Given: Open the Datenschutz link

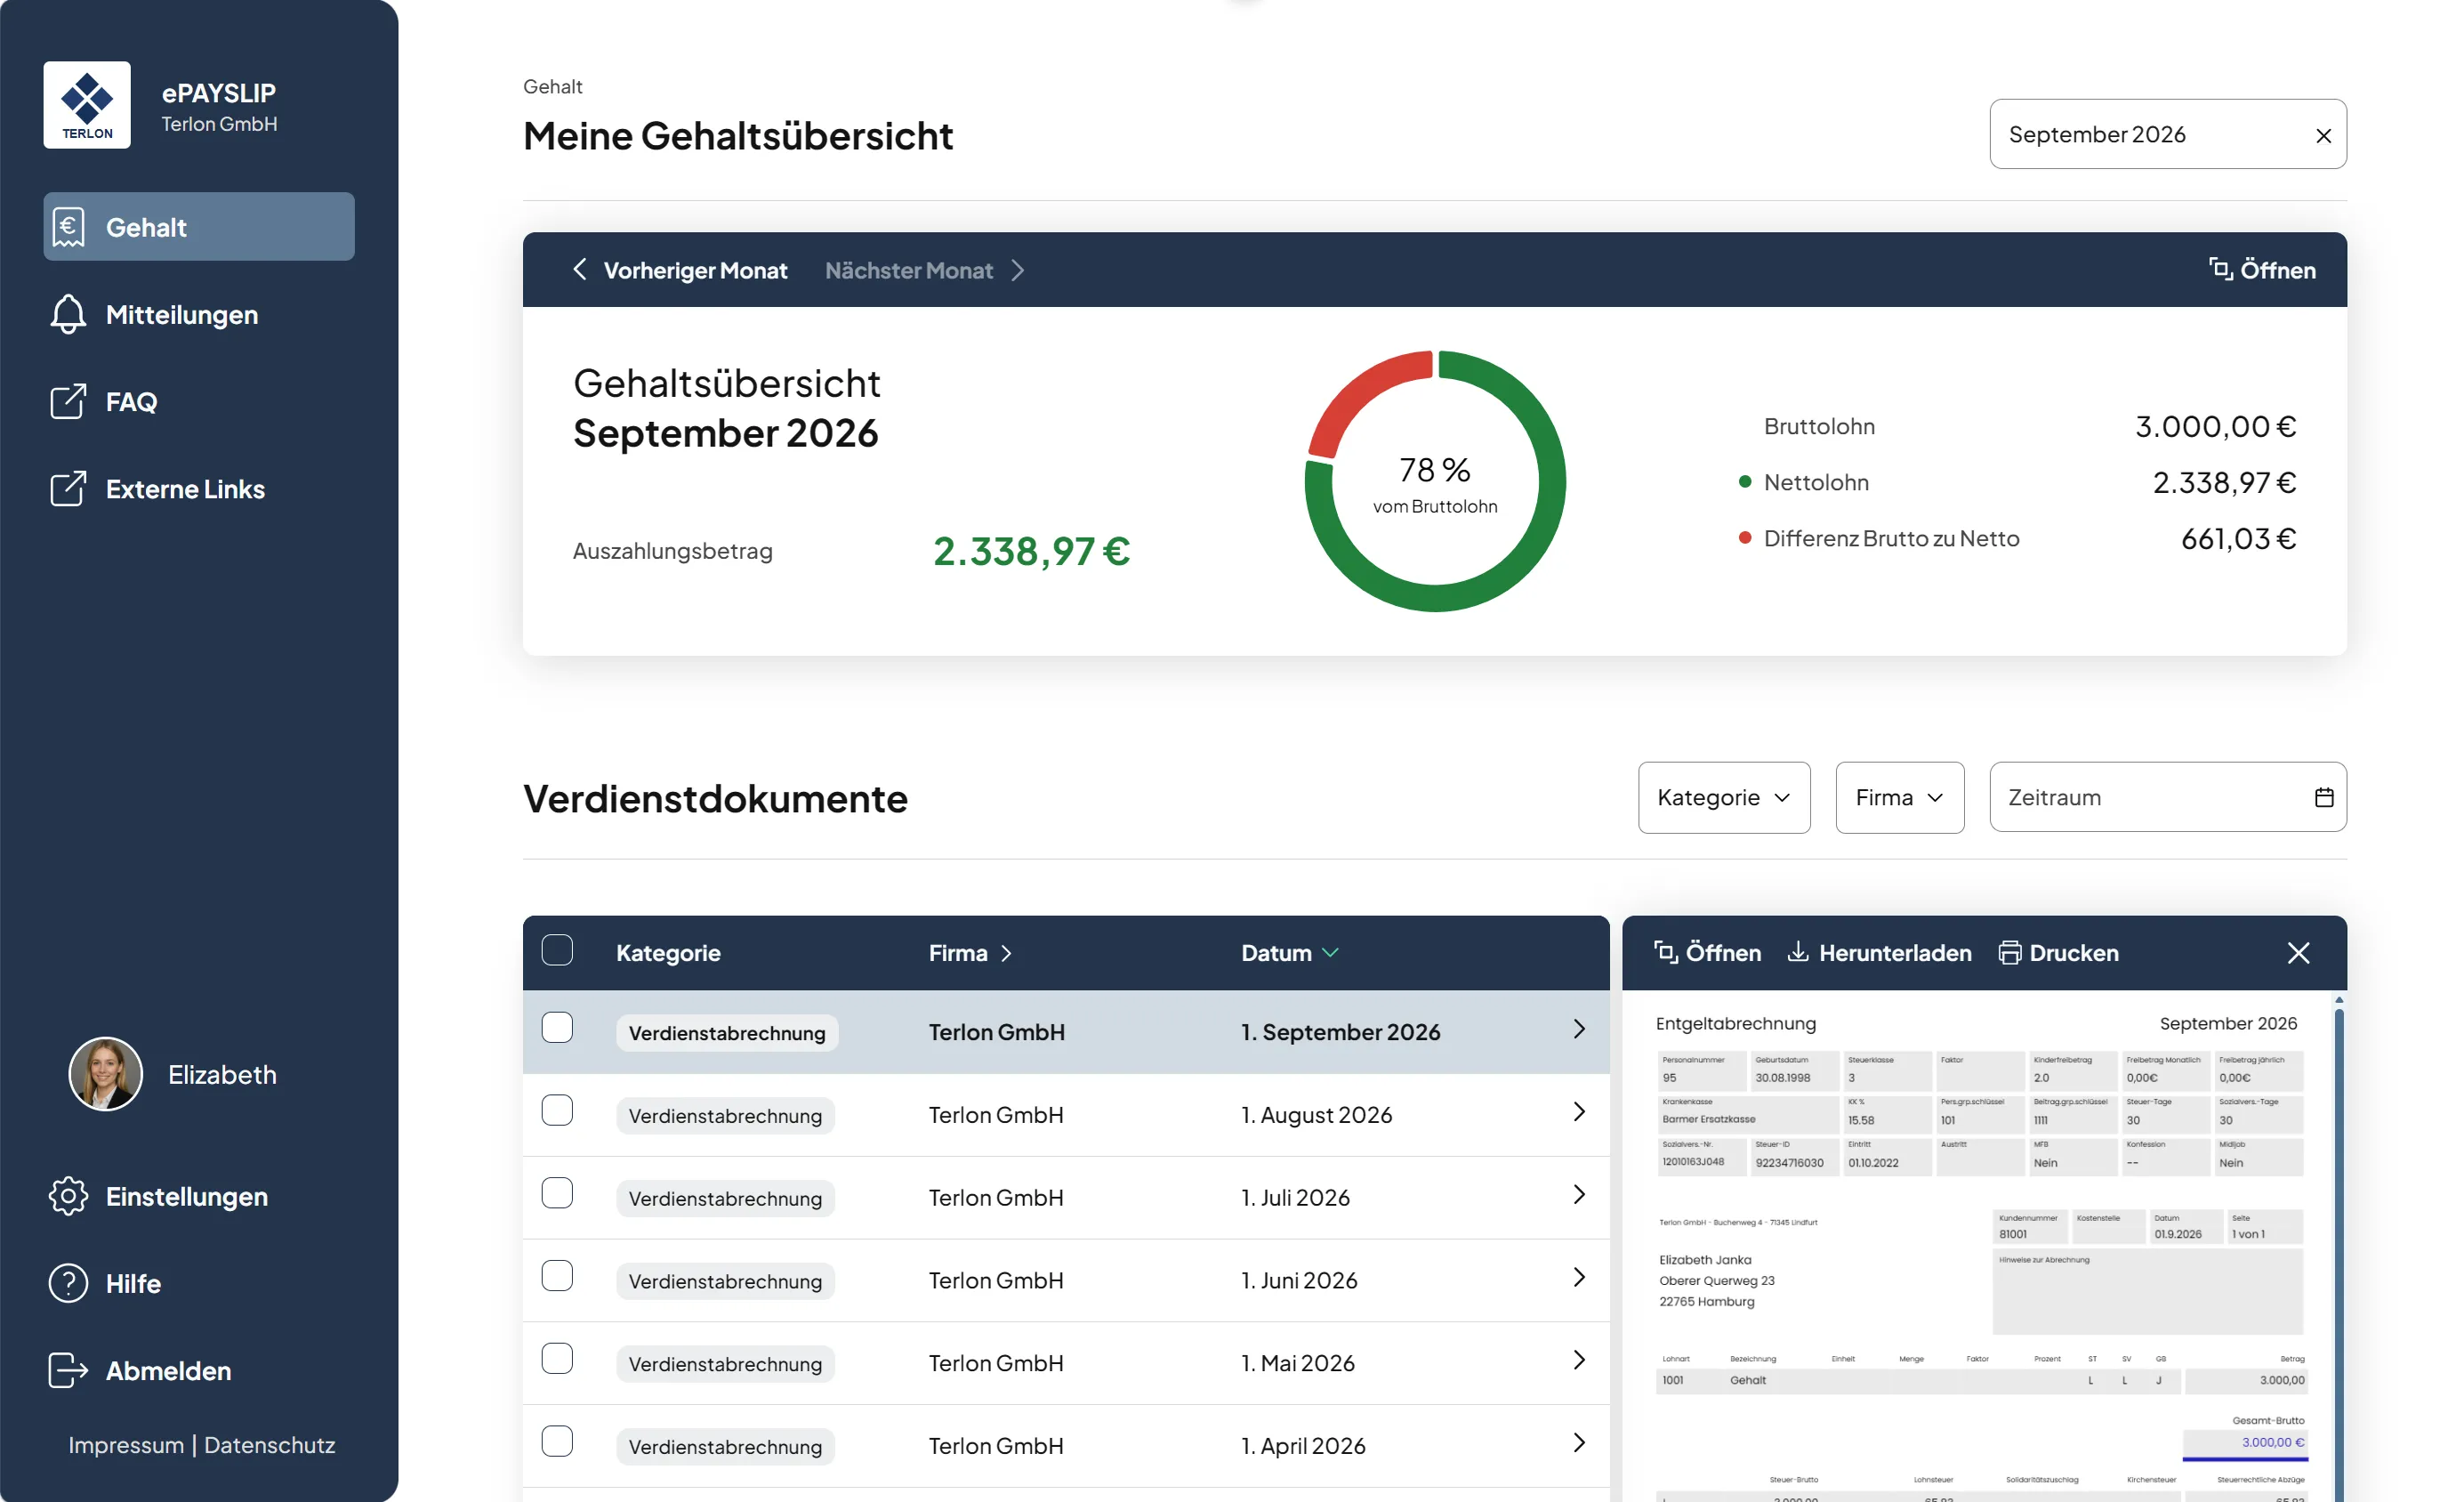Looking at the screenshot, I should [x=270, y=1445].
